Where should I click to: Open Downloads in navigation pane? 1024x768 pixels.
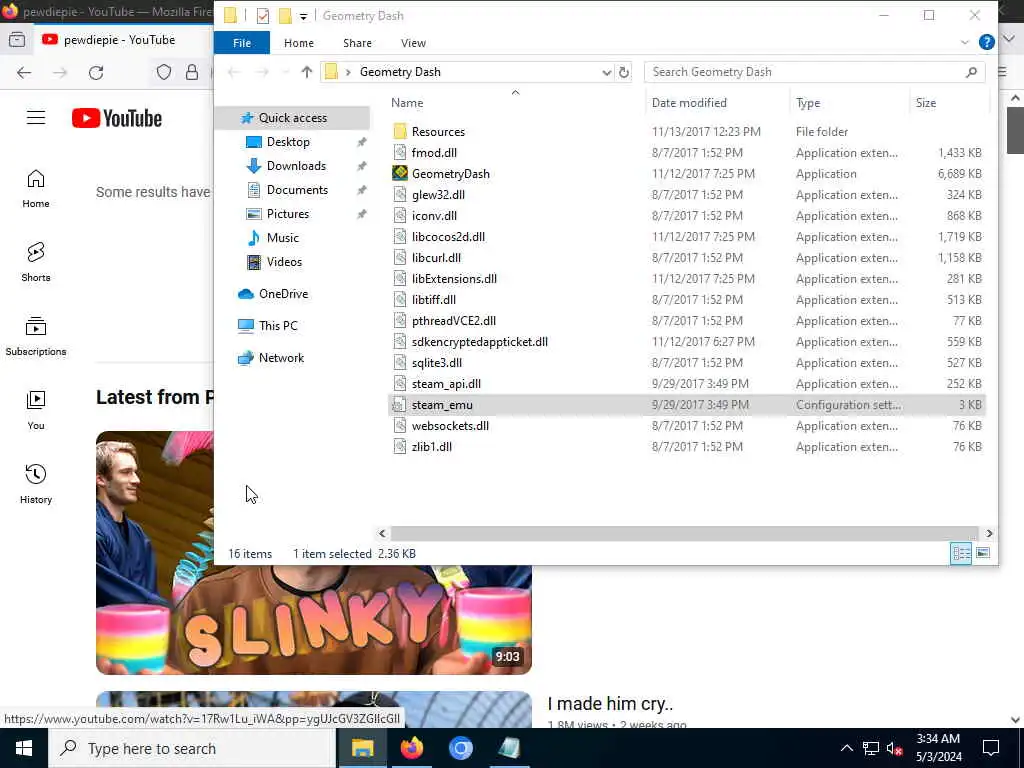296,166
